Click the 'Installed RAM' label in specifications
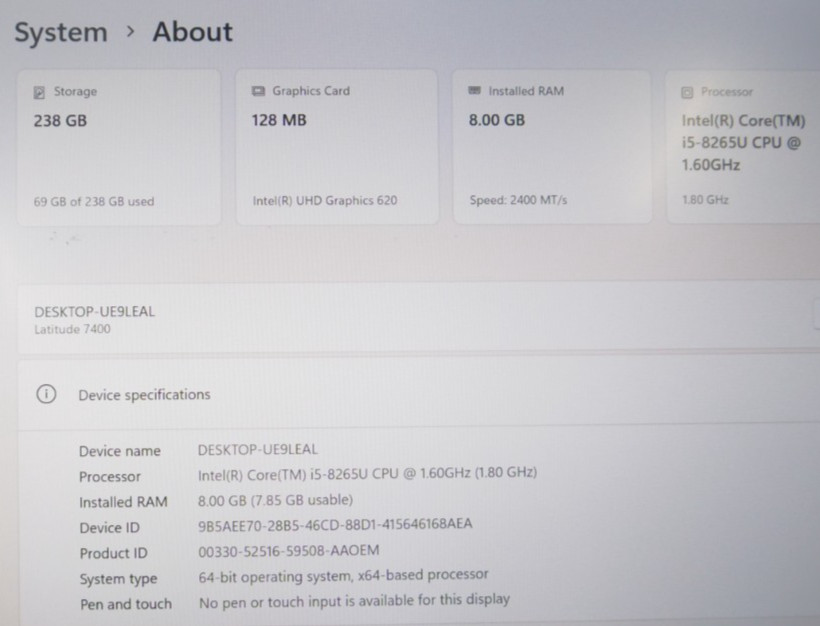This screenshot has width=820, height=626. tap(123, 502)
